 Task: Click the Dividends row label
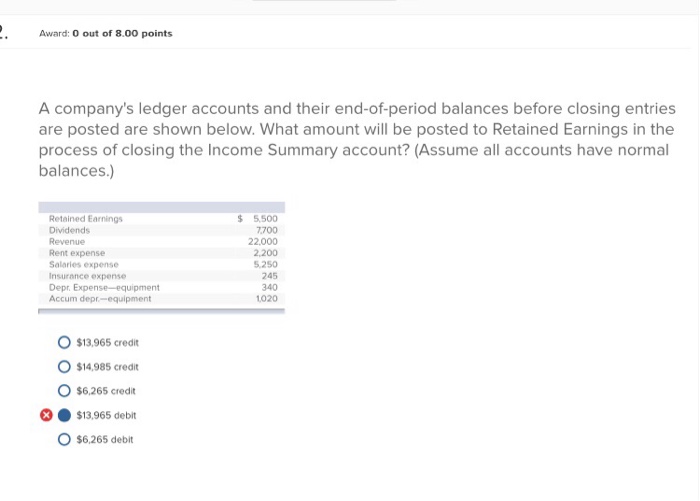[69, 230]
